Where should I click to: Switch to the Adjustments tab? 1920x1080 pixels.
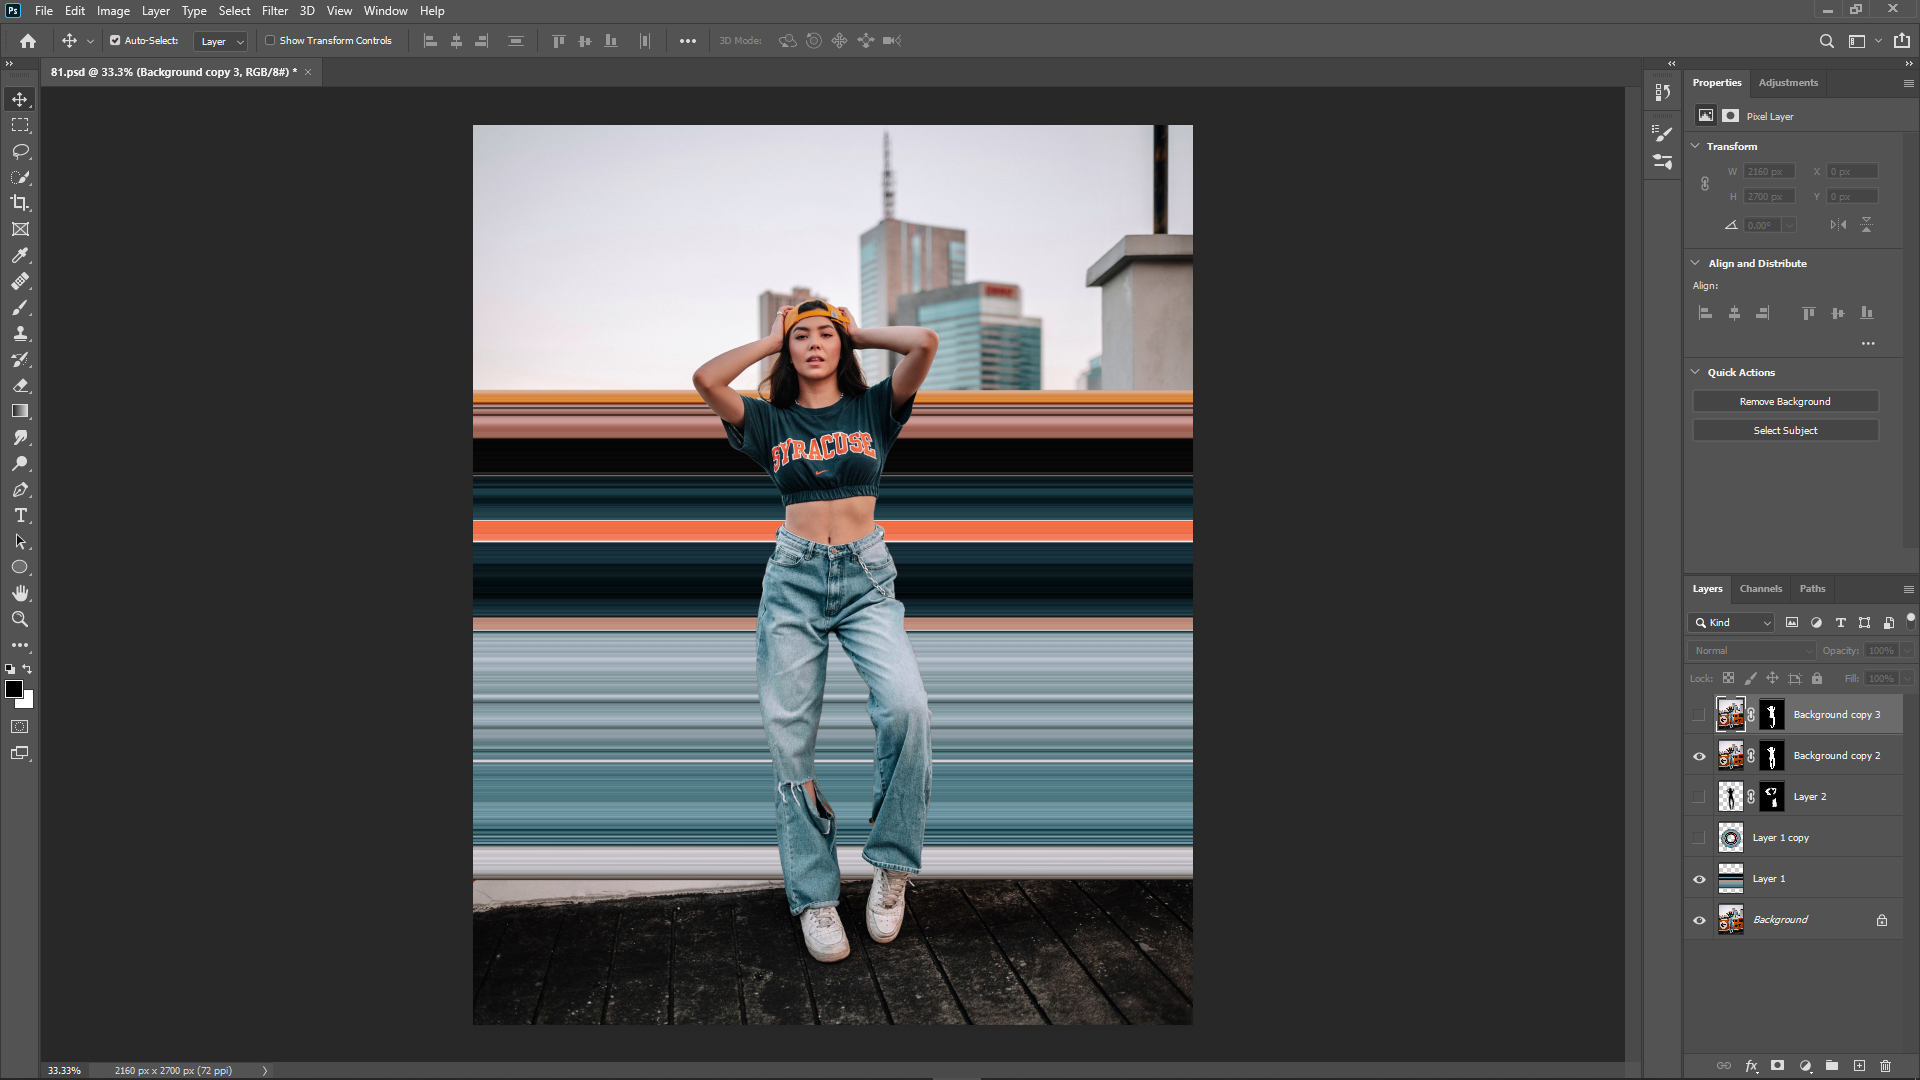click(1788, 83)
